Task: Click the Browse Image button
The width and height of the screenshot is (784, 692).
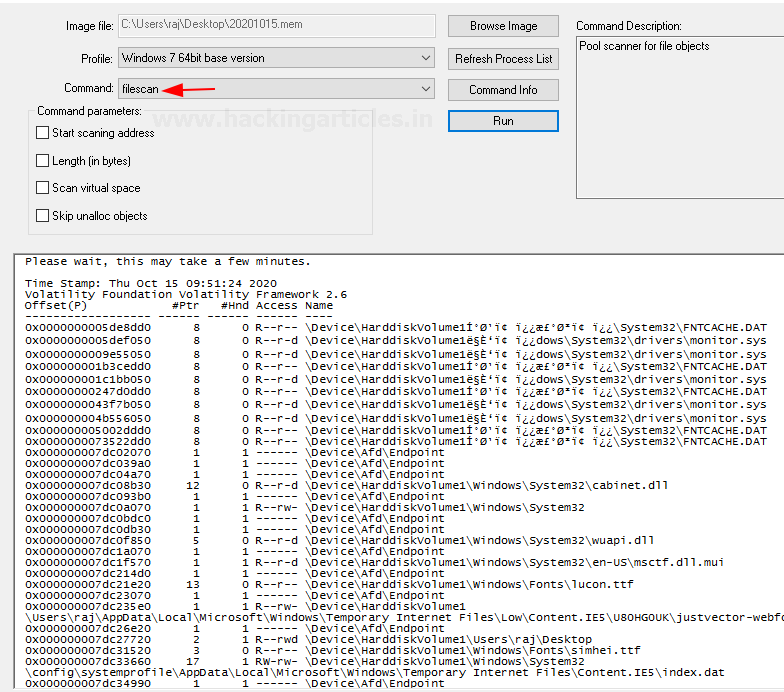Action: click(503, 26)
